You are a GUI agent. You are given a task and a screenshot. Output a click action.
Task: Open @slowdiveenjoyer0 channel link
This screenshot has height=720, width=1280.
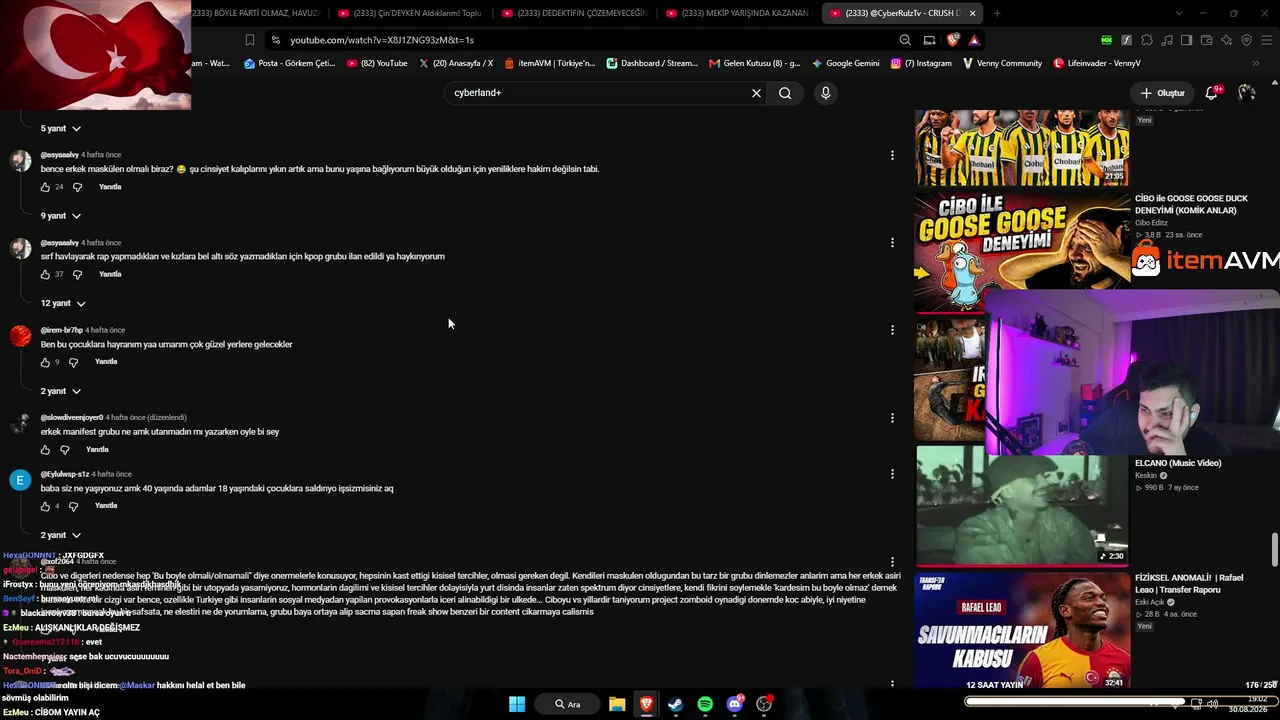click(x=72, y=417)
